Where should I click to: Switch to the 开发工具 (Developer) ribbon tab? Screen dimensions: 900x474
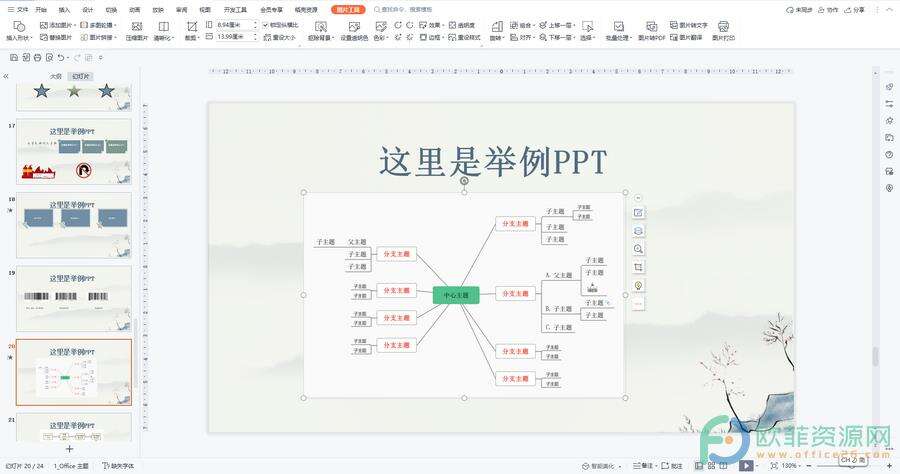tap(235, 10)
